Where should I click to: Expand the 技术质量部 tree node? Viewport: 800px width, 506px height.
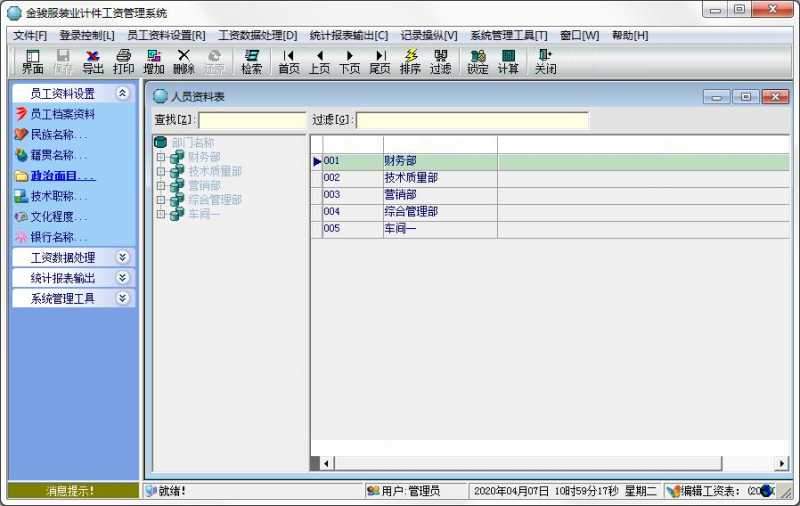point(161,171)
